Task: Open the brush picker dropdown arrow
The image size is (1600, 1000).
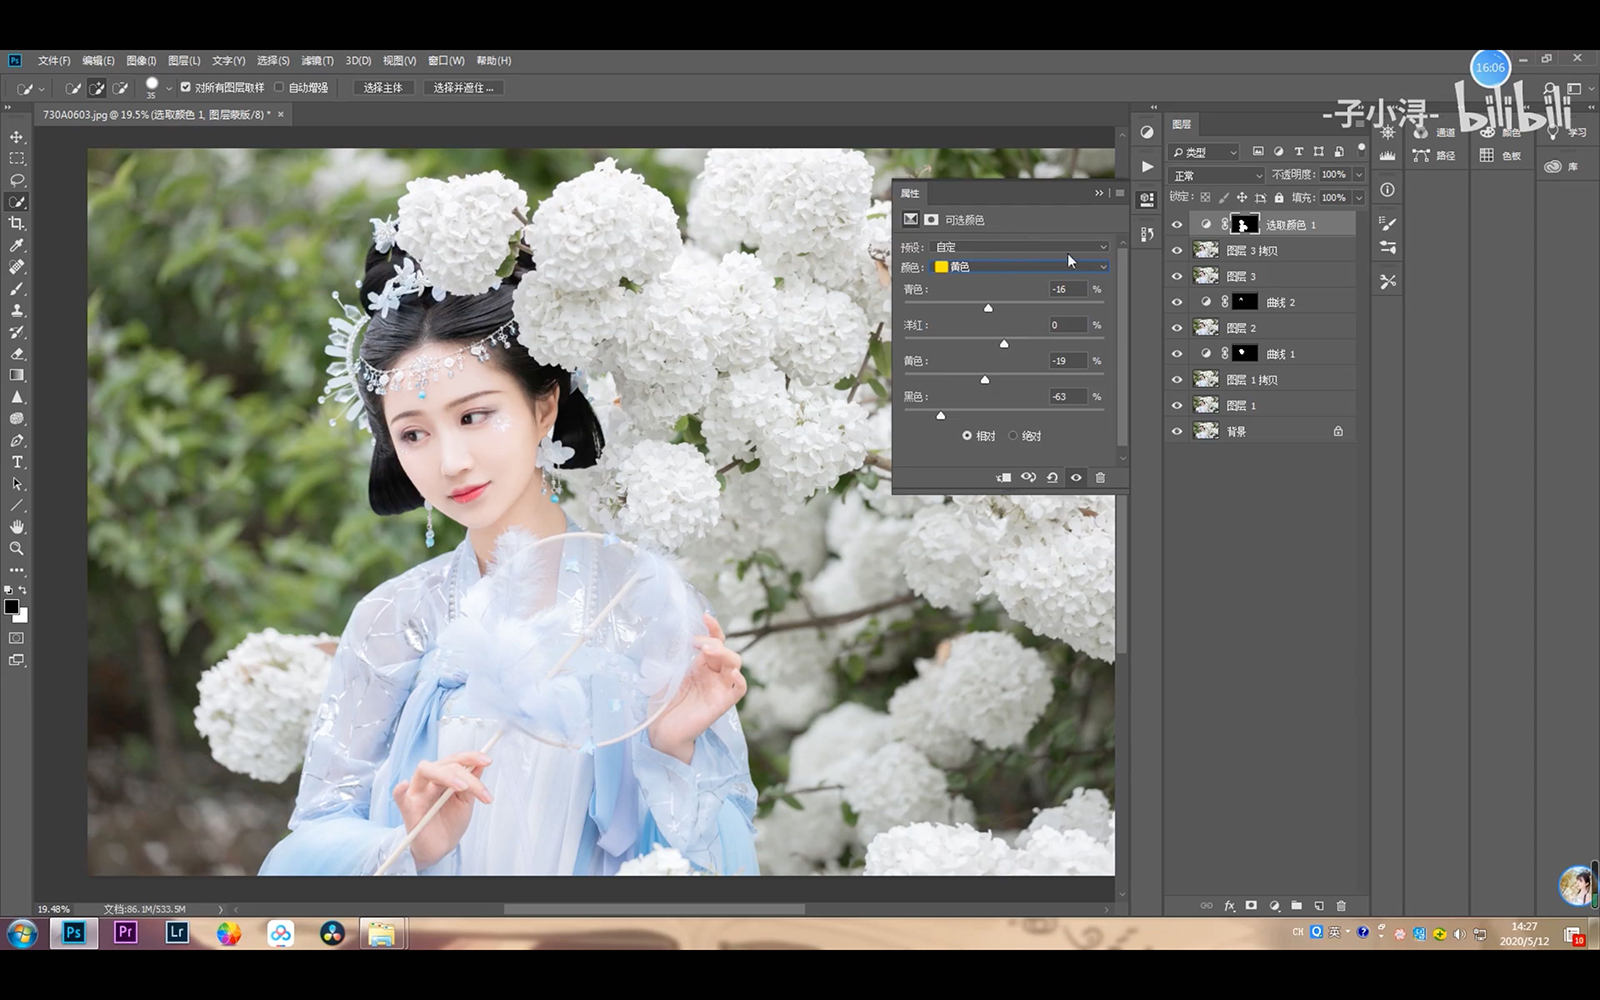Action: click(x=168, y=88)
